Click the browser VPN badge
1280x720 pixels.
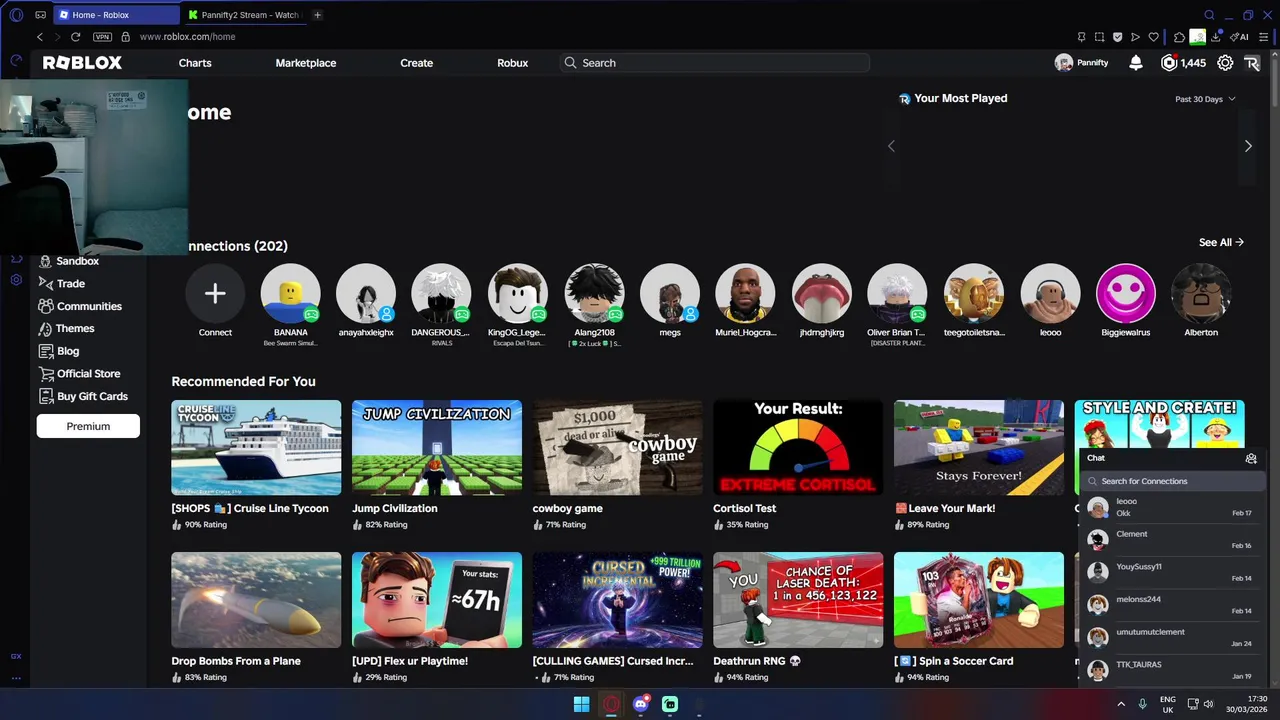(102, 37)
